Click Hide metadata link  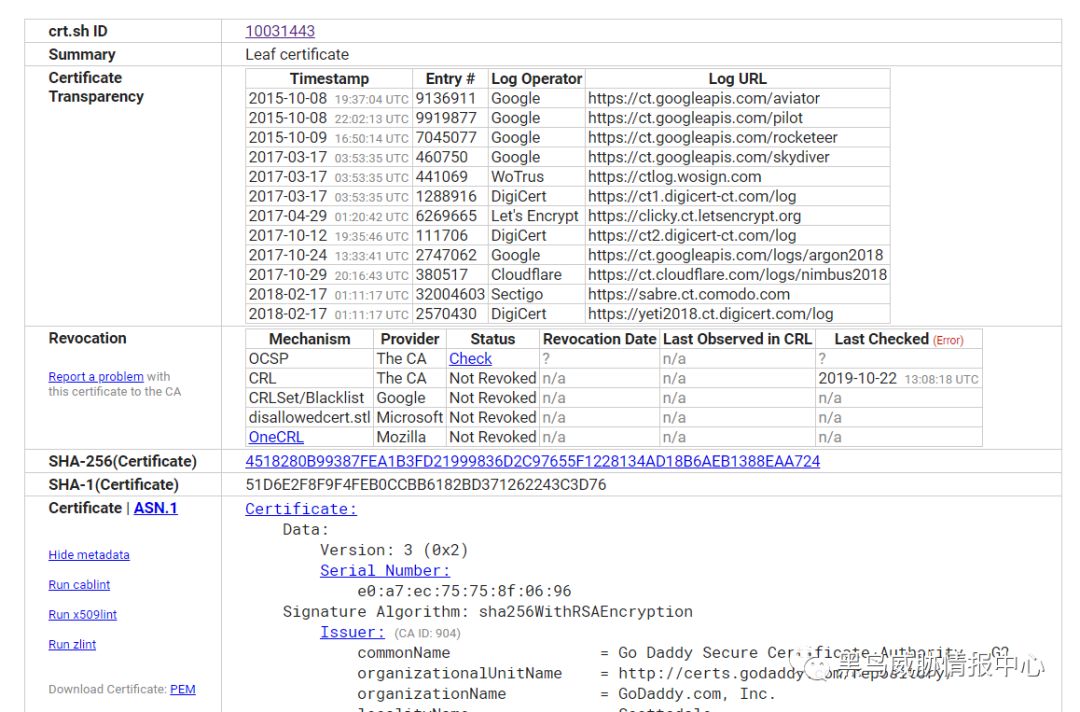(x=89, y=555)
